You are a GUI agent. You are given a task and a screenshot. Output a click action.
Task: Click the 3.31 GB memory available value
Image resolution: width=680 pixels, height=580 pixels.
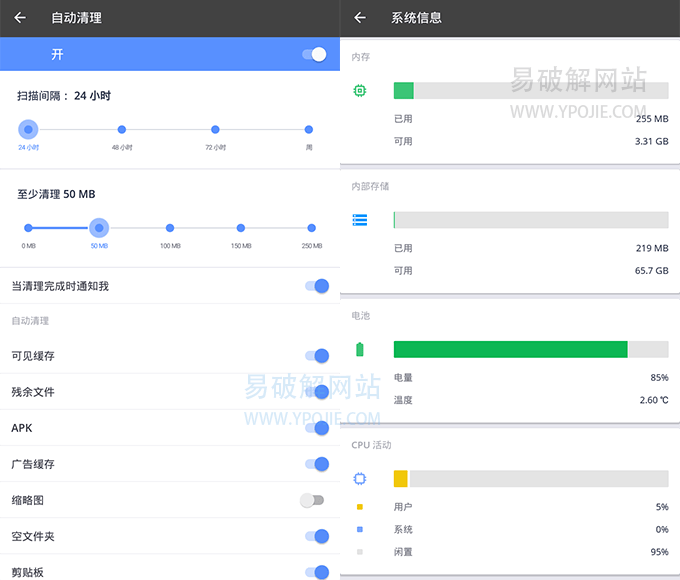[651, 141]
